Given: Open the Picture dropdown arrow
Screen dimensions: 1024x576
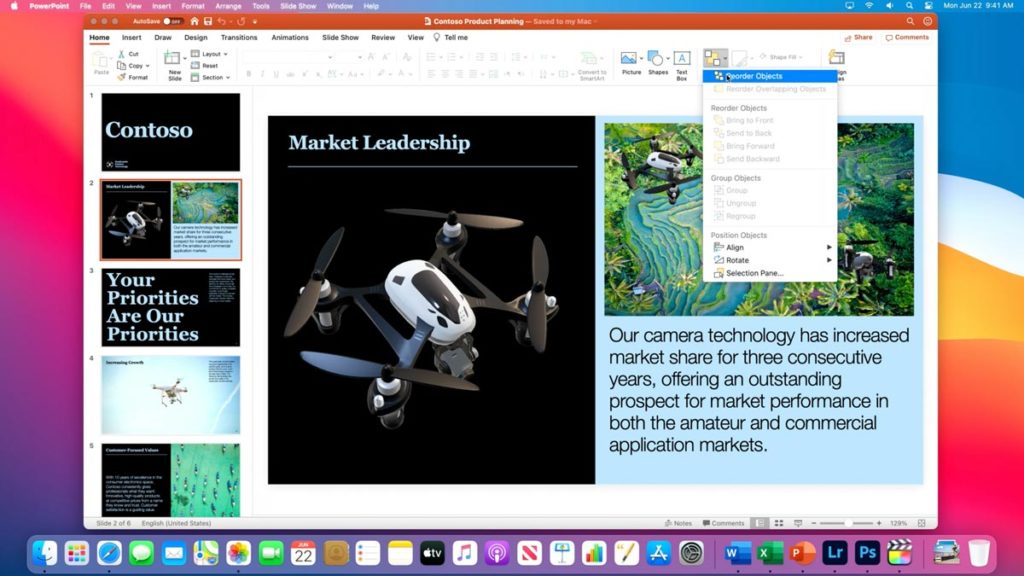Looking at the screenshot, I should (641, 59).
